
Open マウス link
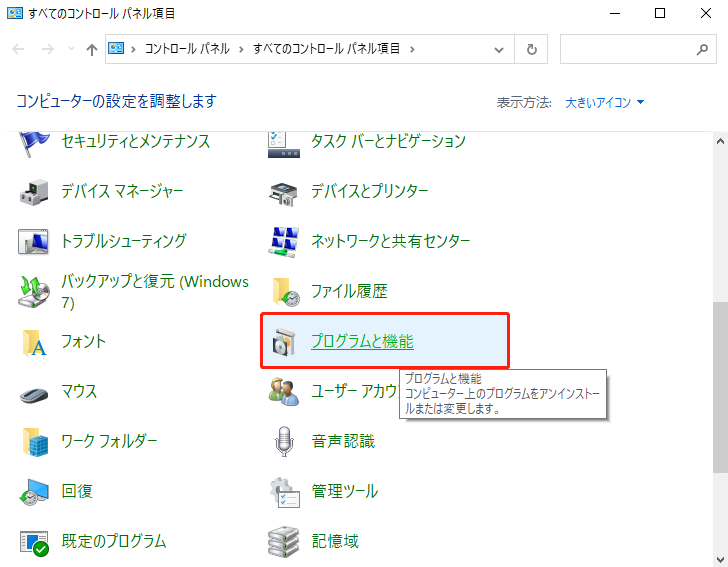[79, 391]
